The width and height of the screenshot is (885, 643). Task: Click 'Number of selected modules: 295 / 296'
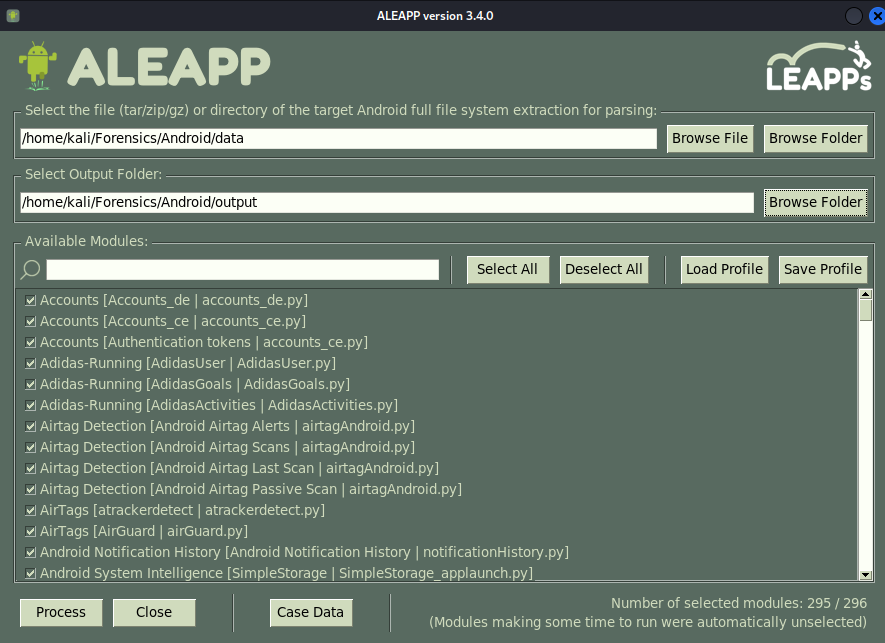click(x=739, y=603)
